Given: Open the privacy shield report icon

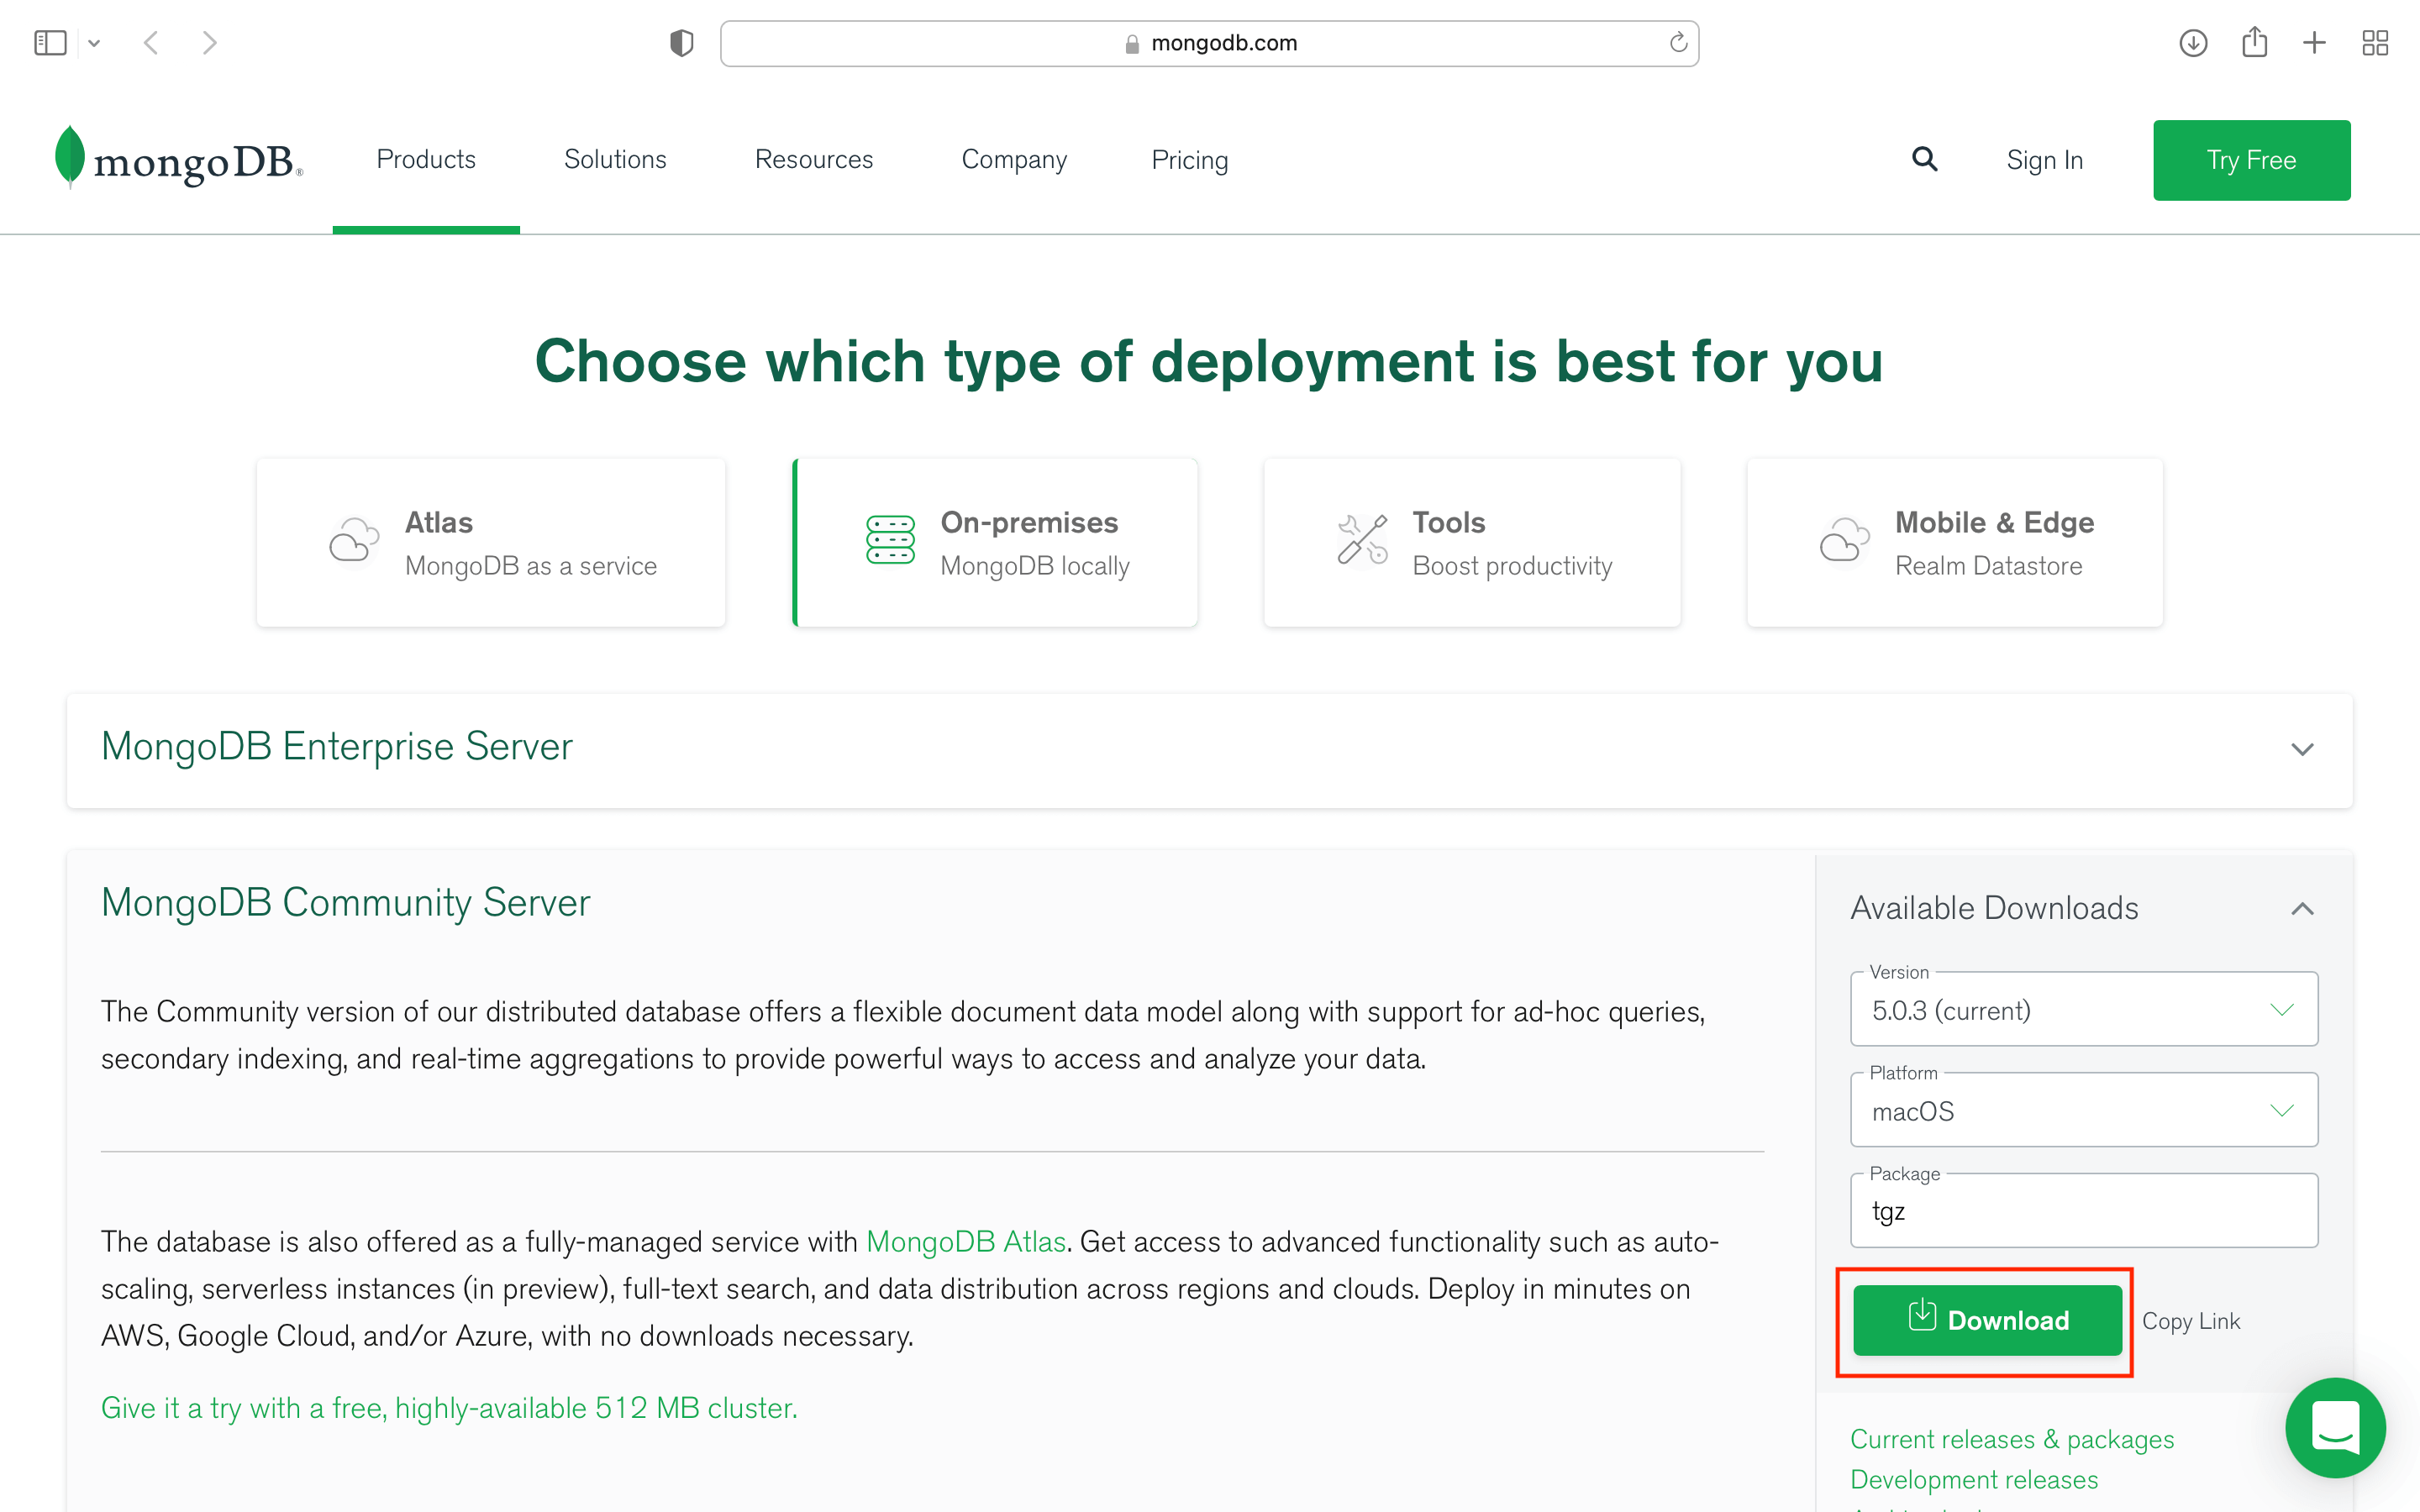Looking at the screenshot, I should click(681, 43).
